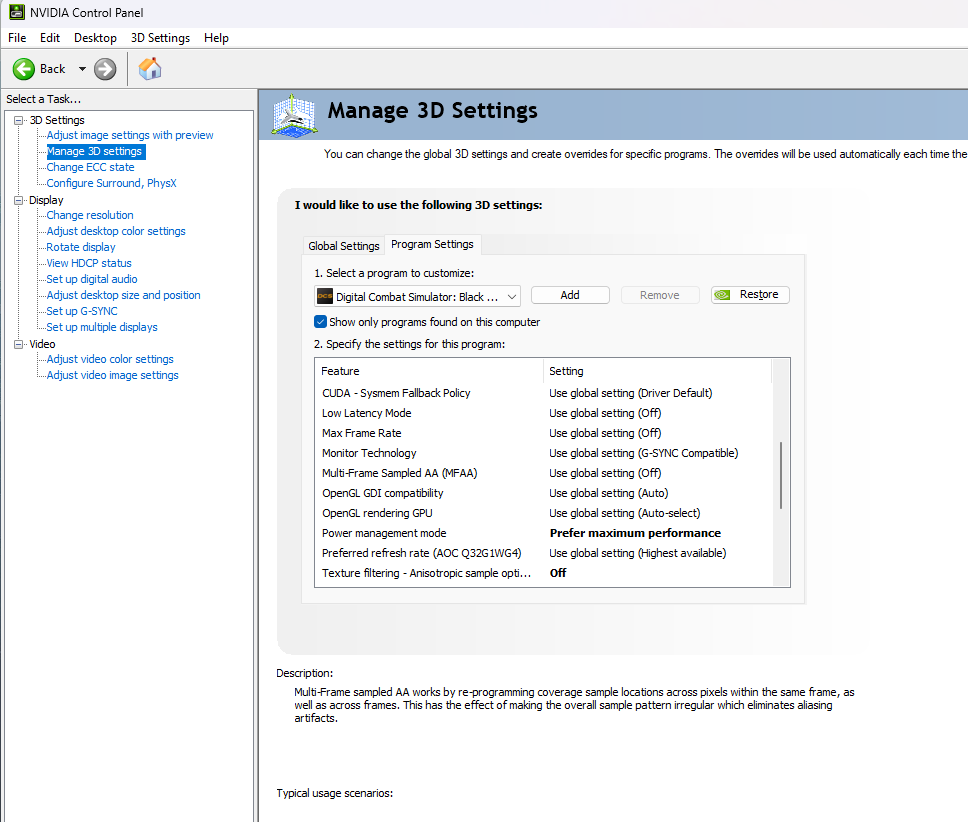Click the settings list vertical scrollbar

pos(781,475)
